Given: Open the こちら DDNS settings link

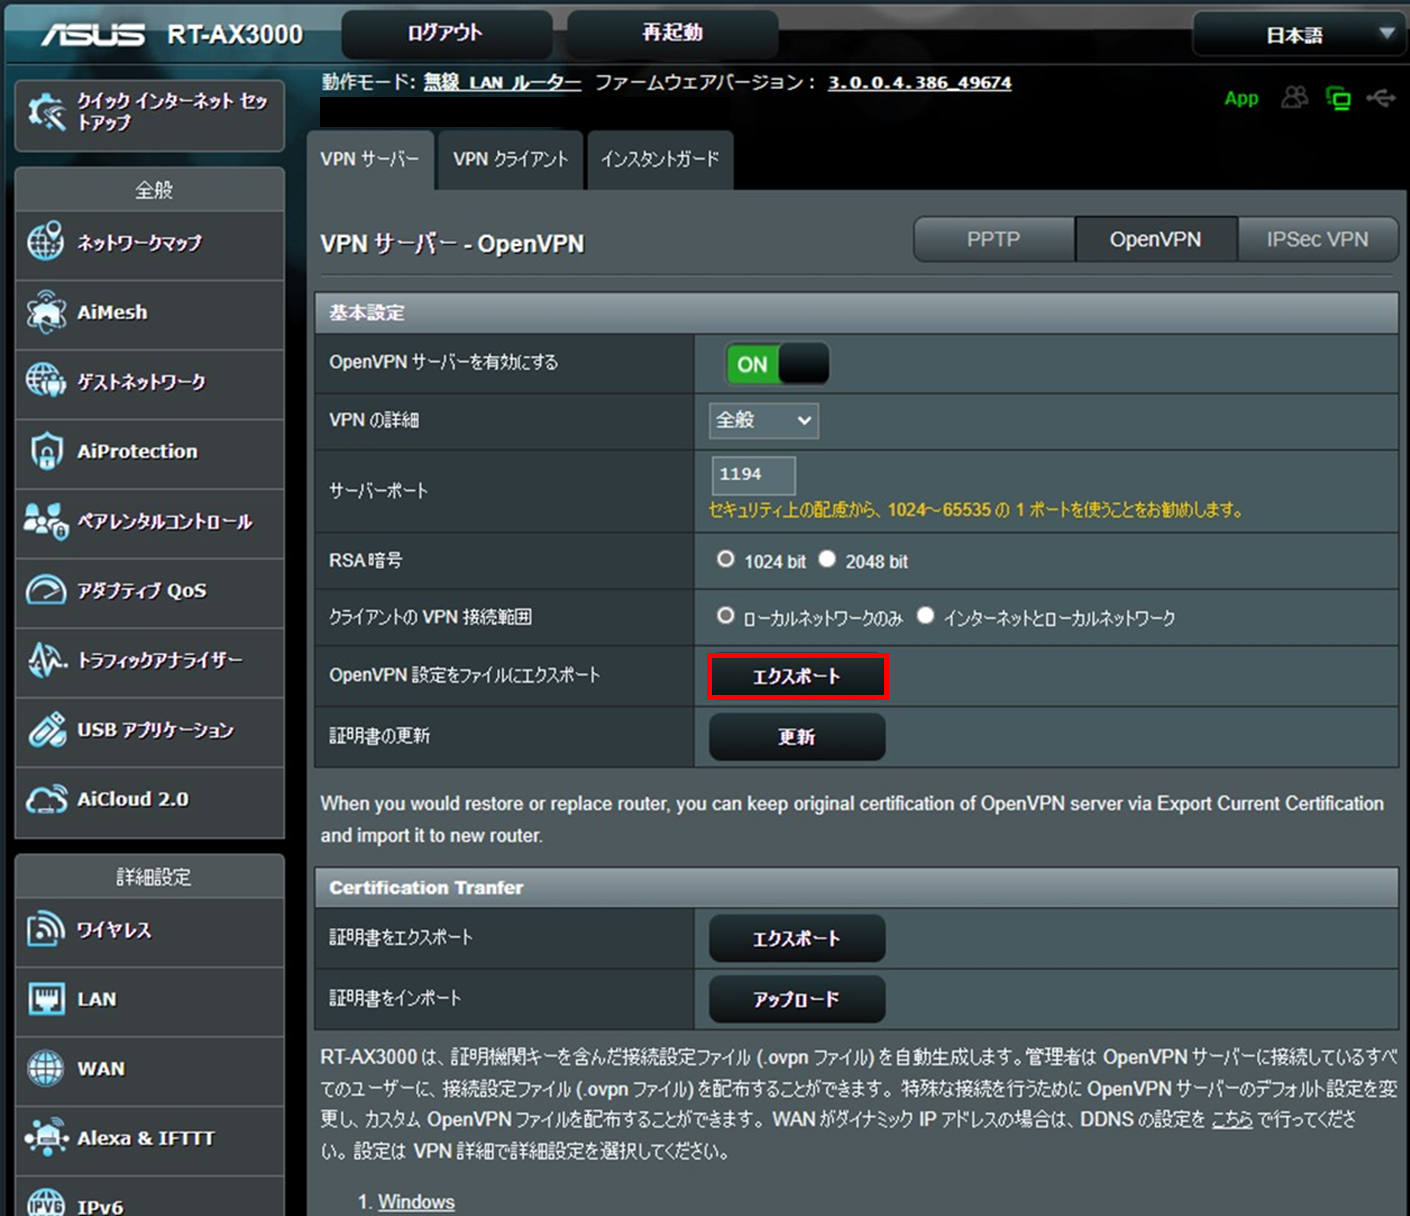Looking at the screenshot, I should click(1232, 1119).
